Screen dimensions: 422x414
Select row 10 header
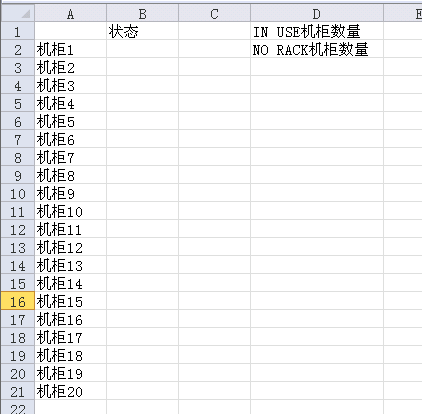tap(18, 193)
